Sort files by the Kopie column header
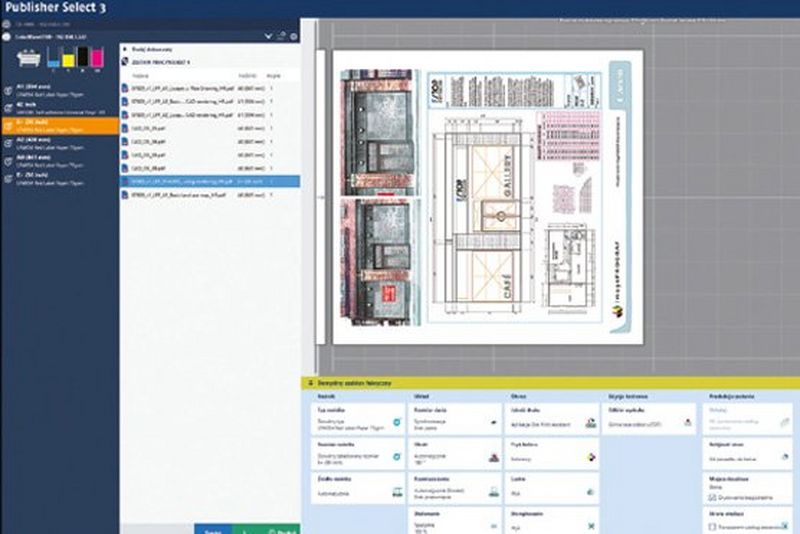This screenshot has height=534, width=800. (273, 75)
